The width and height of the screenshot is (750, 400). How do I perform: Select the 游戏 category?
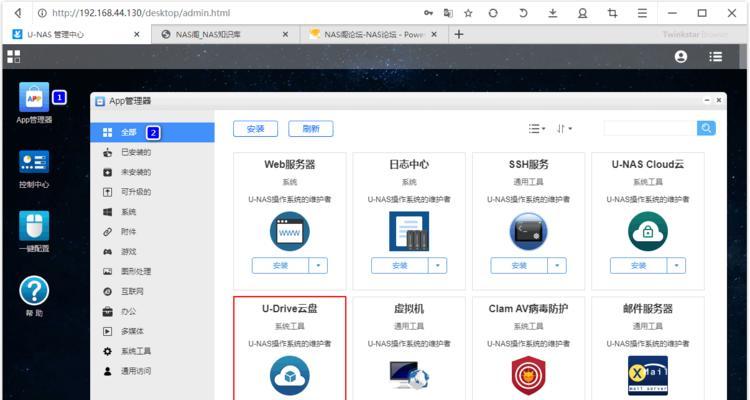[152, 252]
